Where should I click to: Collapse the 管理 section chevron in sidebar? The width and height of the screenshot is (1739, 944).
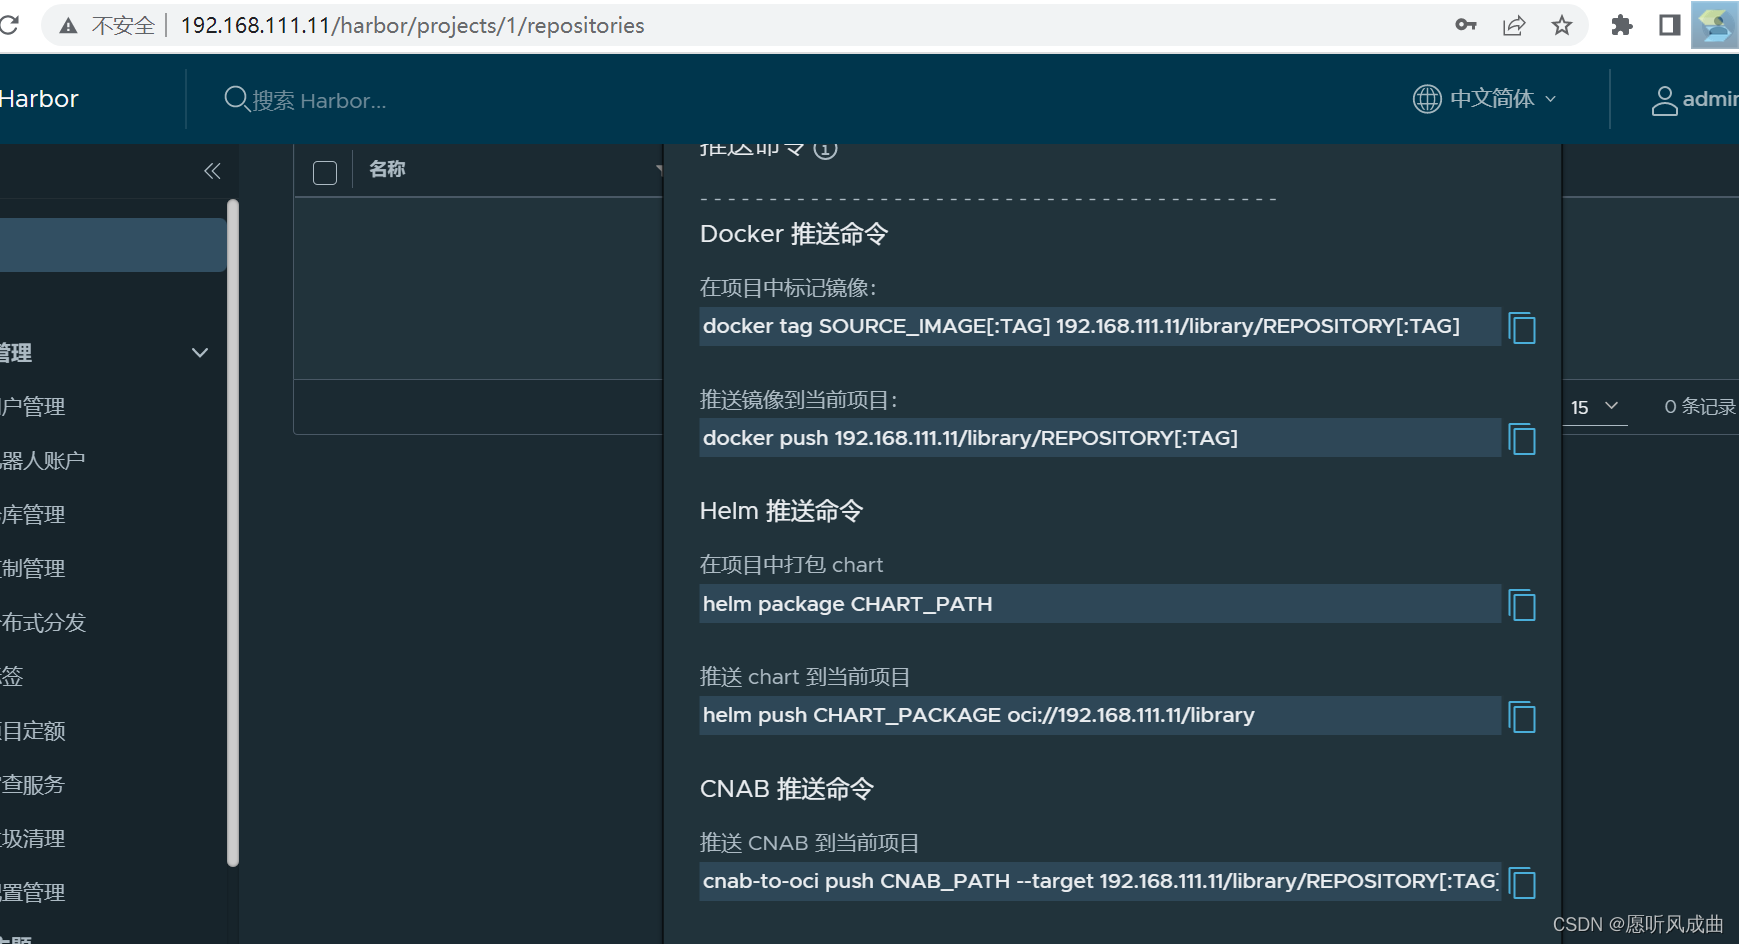[200, 353]
